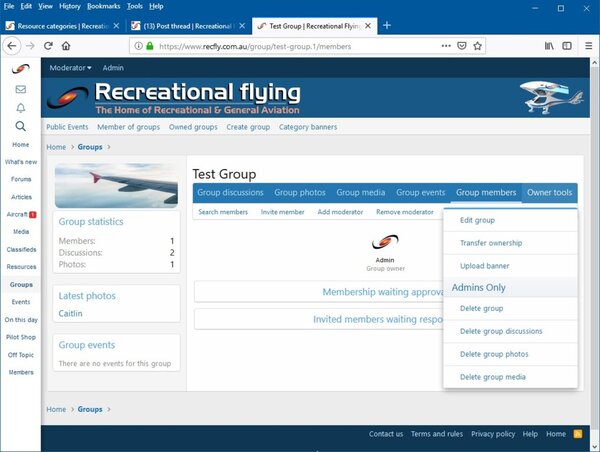Open the Caitlin latest photos link
600x452 pixels.
click(71, 313)
